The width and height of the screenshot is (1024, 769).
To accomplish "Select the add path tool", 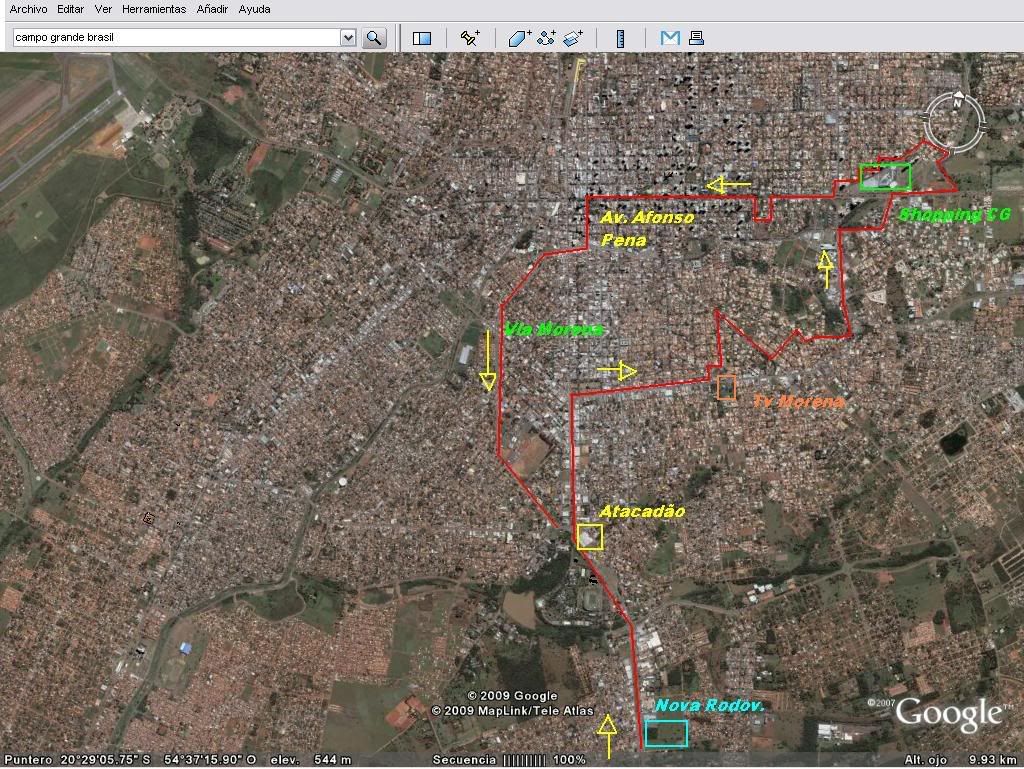I will point(546,38).
